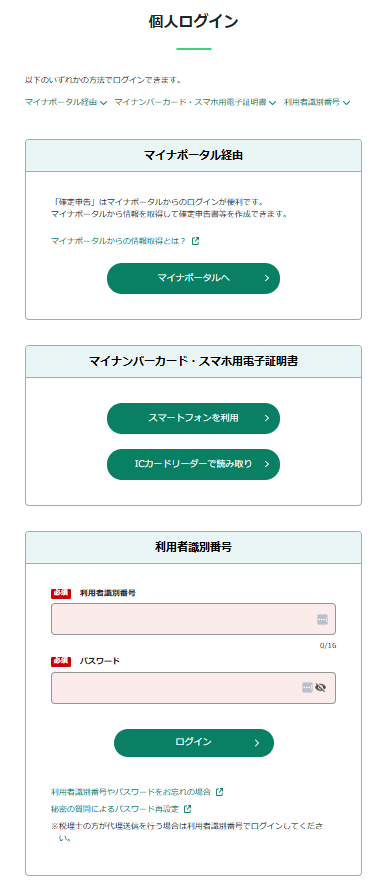Click external link icon beside マイナポータルからの情報取得とは

tap(195, 241)
